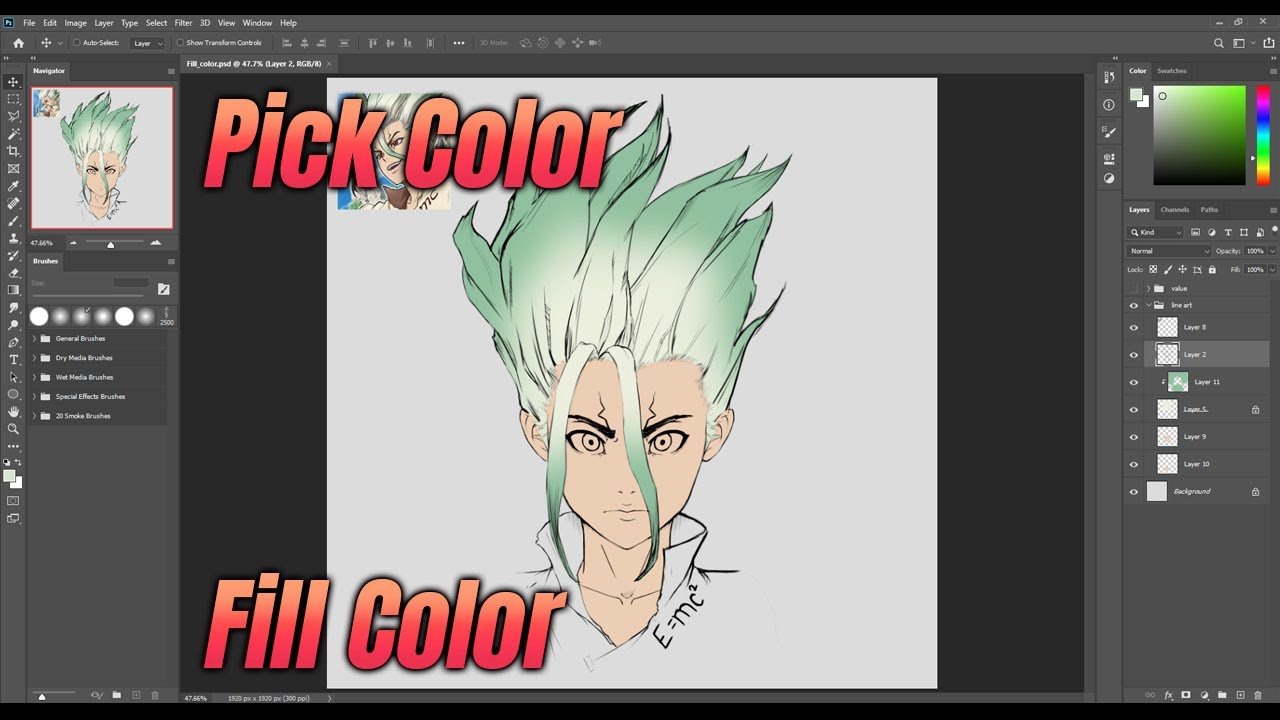Expand General Brushes folder
Image resolution: width=1280 pixels, height=720 pixels.
(x=34, y=339)
